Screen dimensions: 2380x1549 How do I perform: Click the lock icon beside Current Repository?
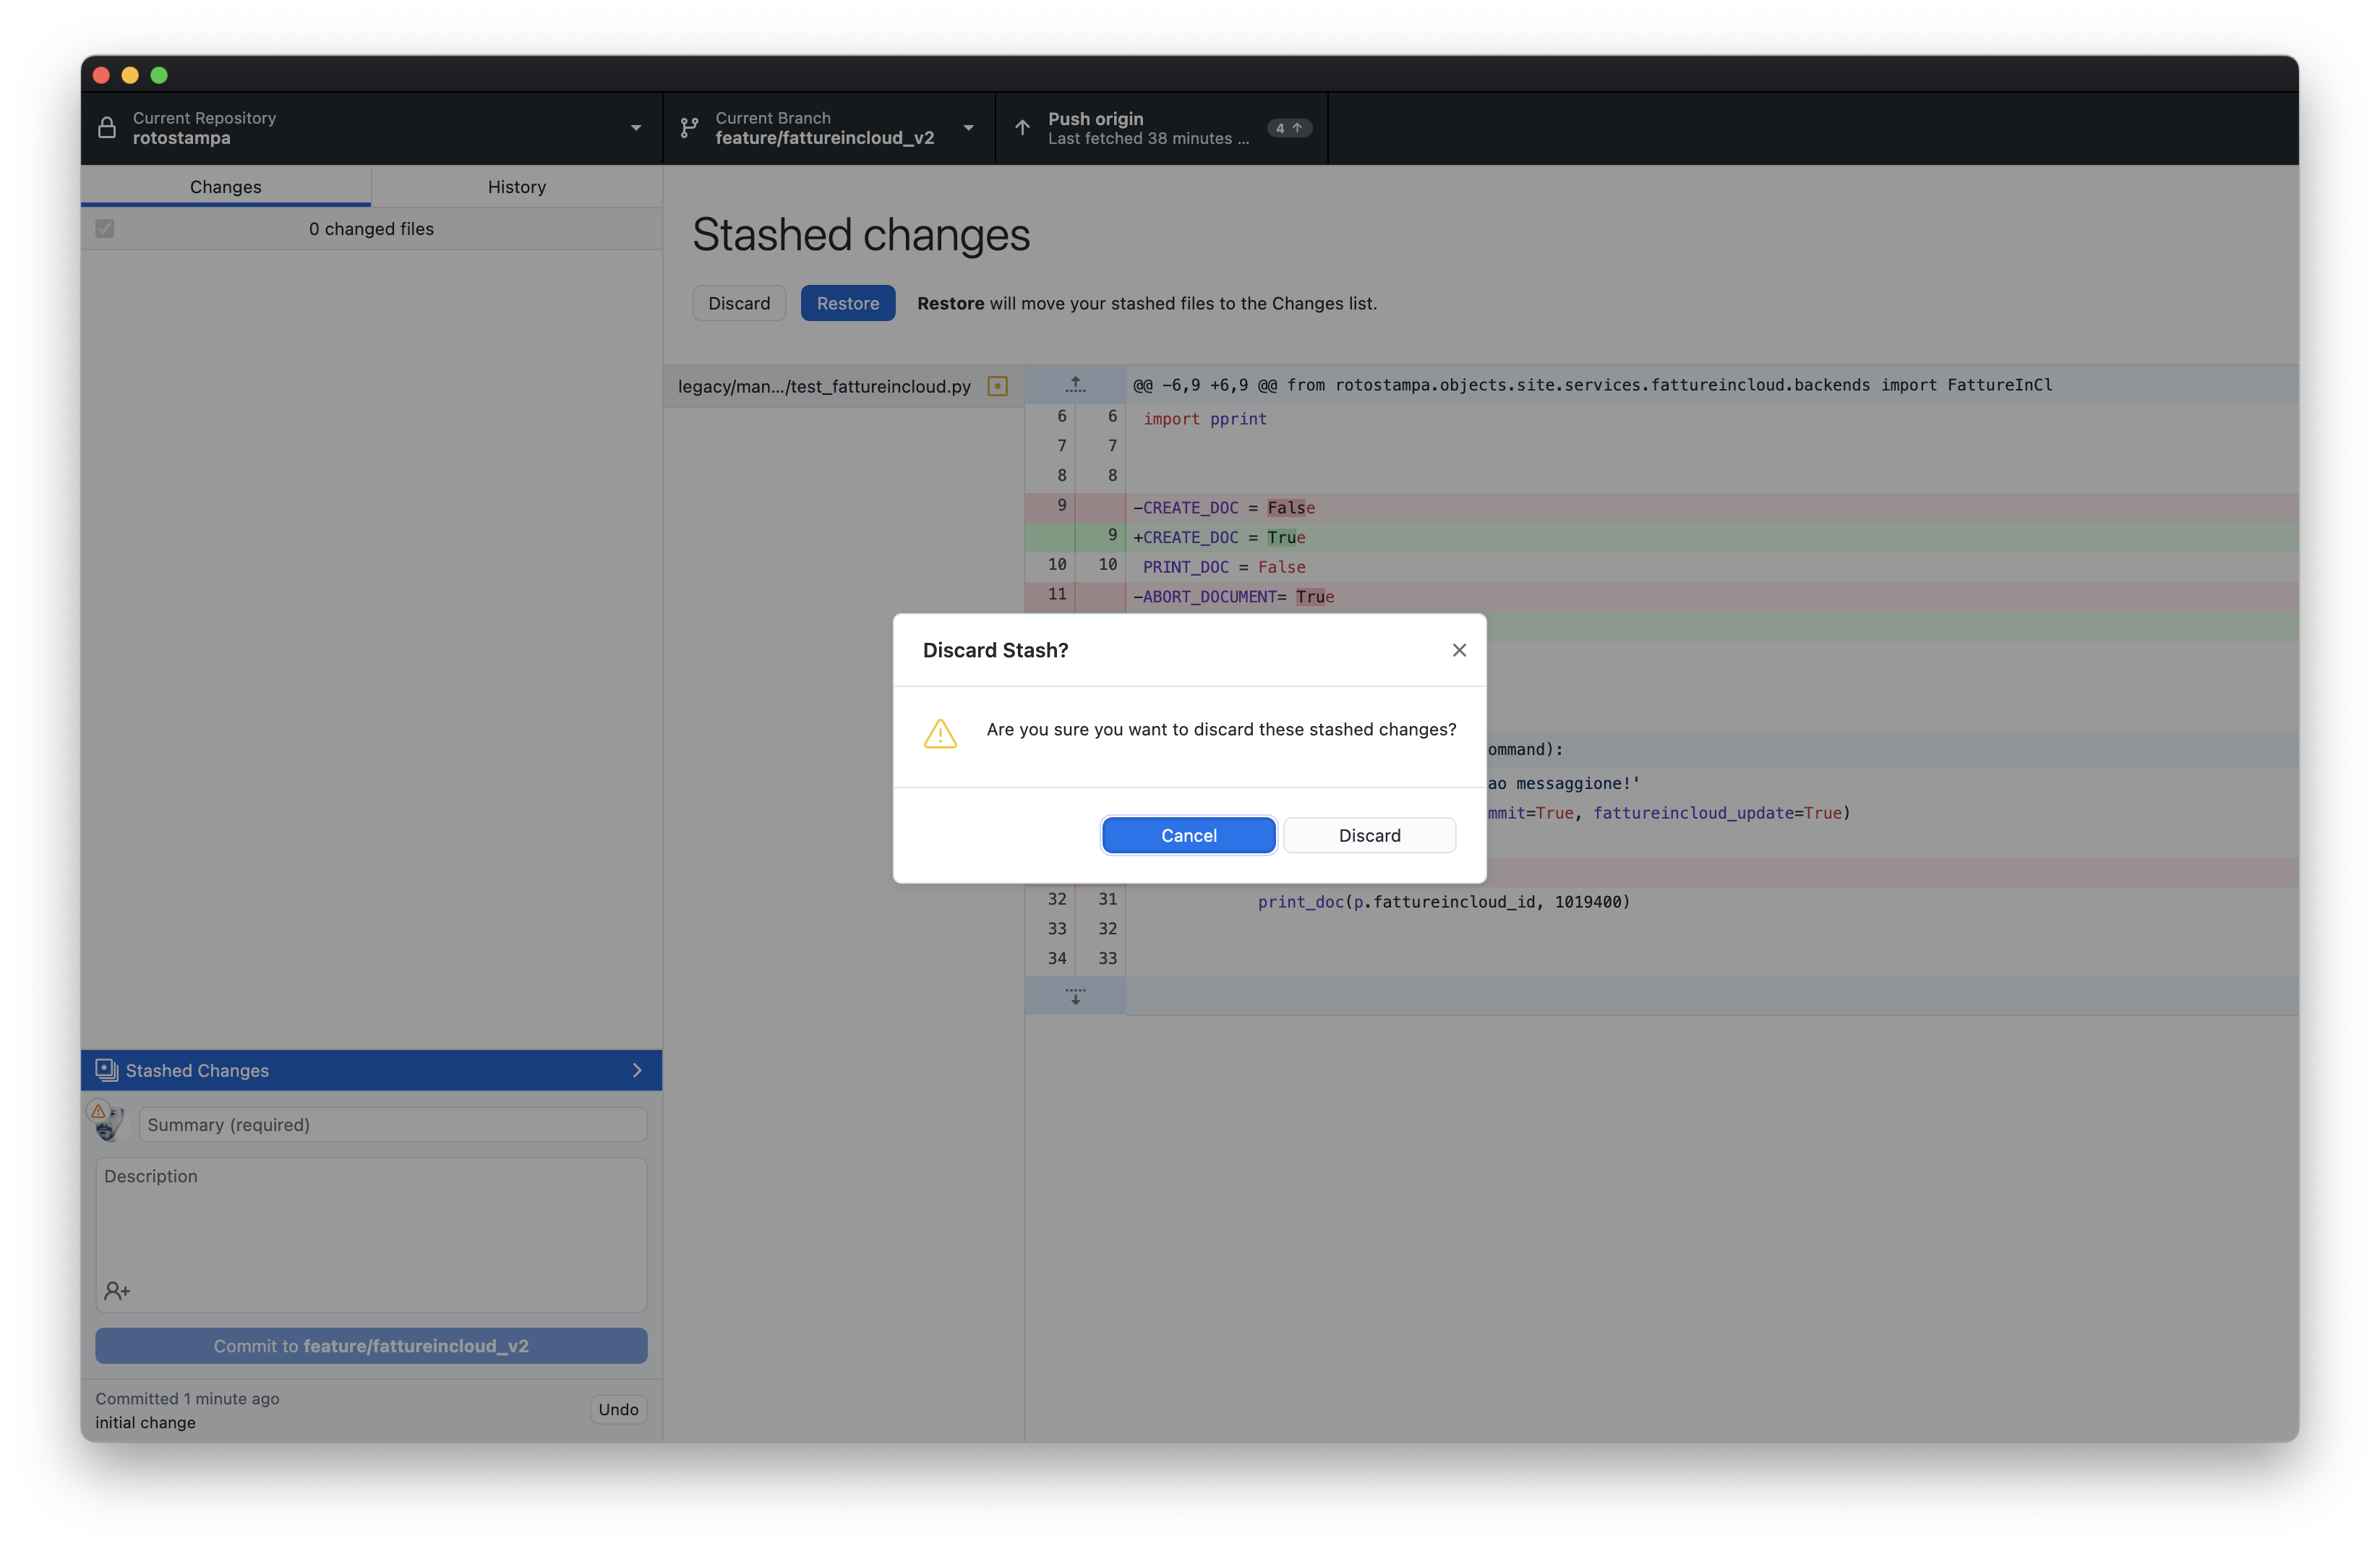pyautogui.click(x=107, y=128)
